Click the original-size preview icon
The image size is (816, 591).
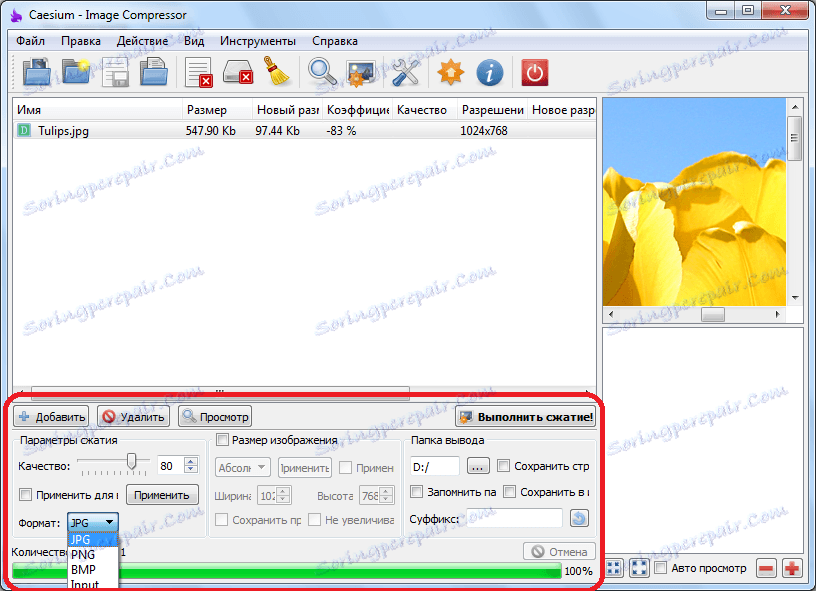click(639, 568)
